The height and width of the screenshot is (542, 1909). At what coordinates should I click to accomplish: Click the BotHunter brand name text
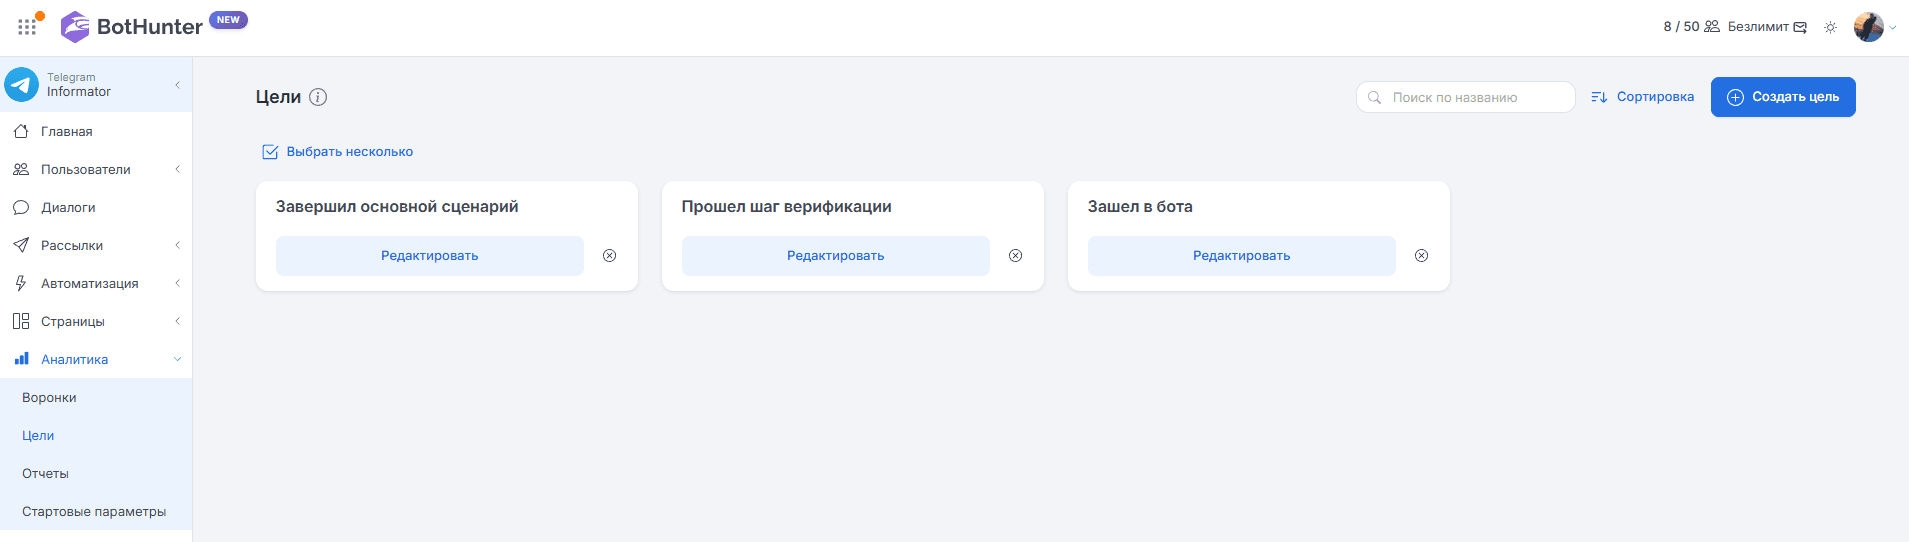coord(150,27)
